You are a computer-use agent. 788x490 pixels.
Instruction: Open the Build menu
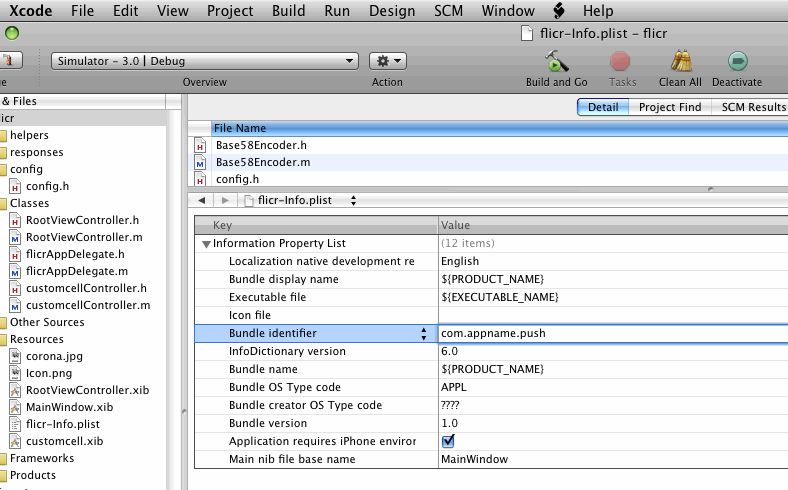click(x=288, y=11)
